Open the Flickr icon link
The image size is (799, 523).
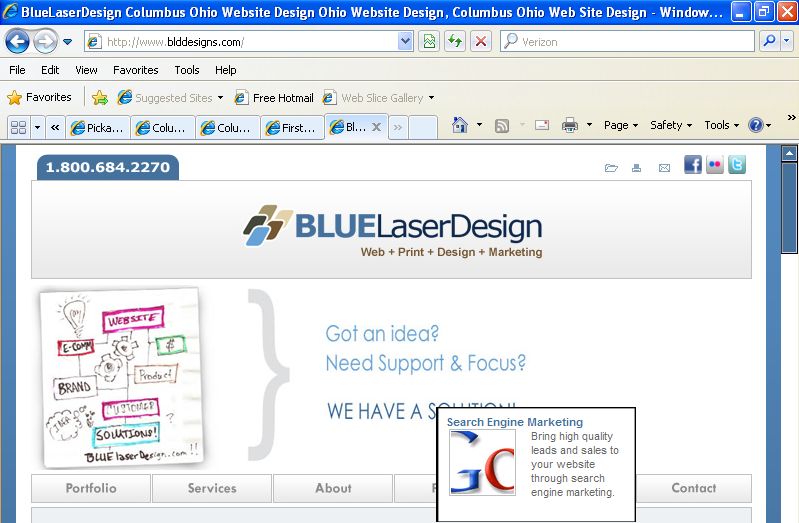715,165
